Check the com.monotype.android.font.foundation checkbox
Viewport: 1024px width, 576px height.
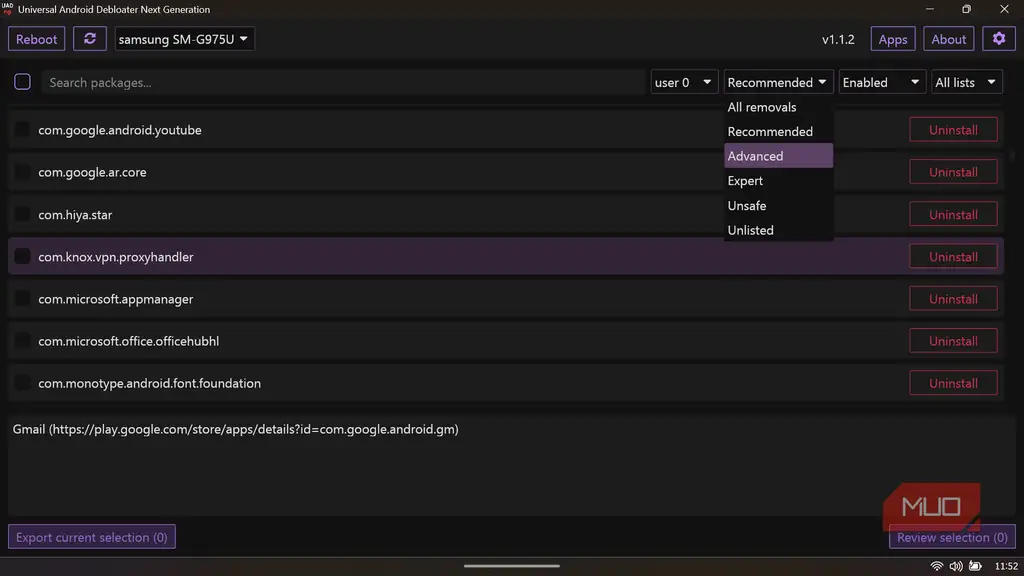click(x=22, y=383)
